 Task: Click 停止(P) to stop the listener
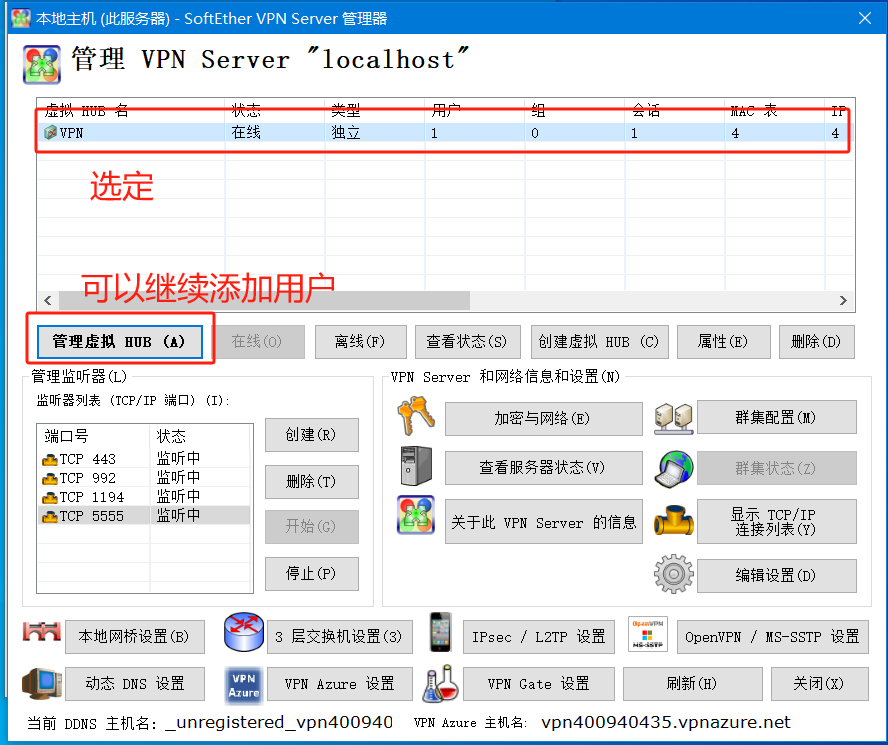[311, 574]
